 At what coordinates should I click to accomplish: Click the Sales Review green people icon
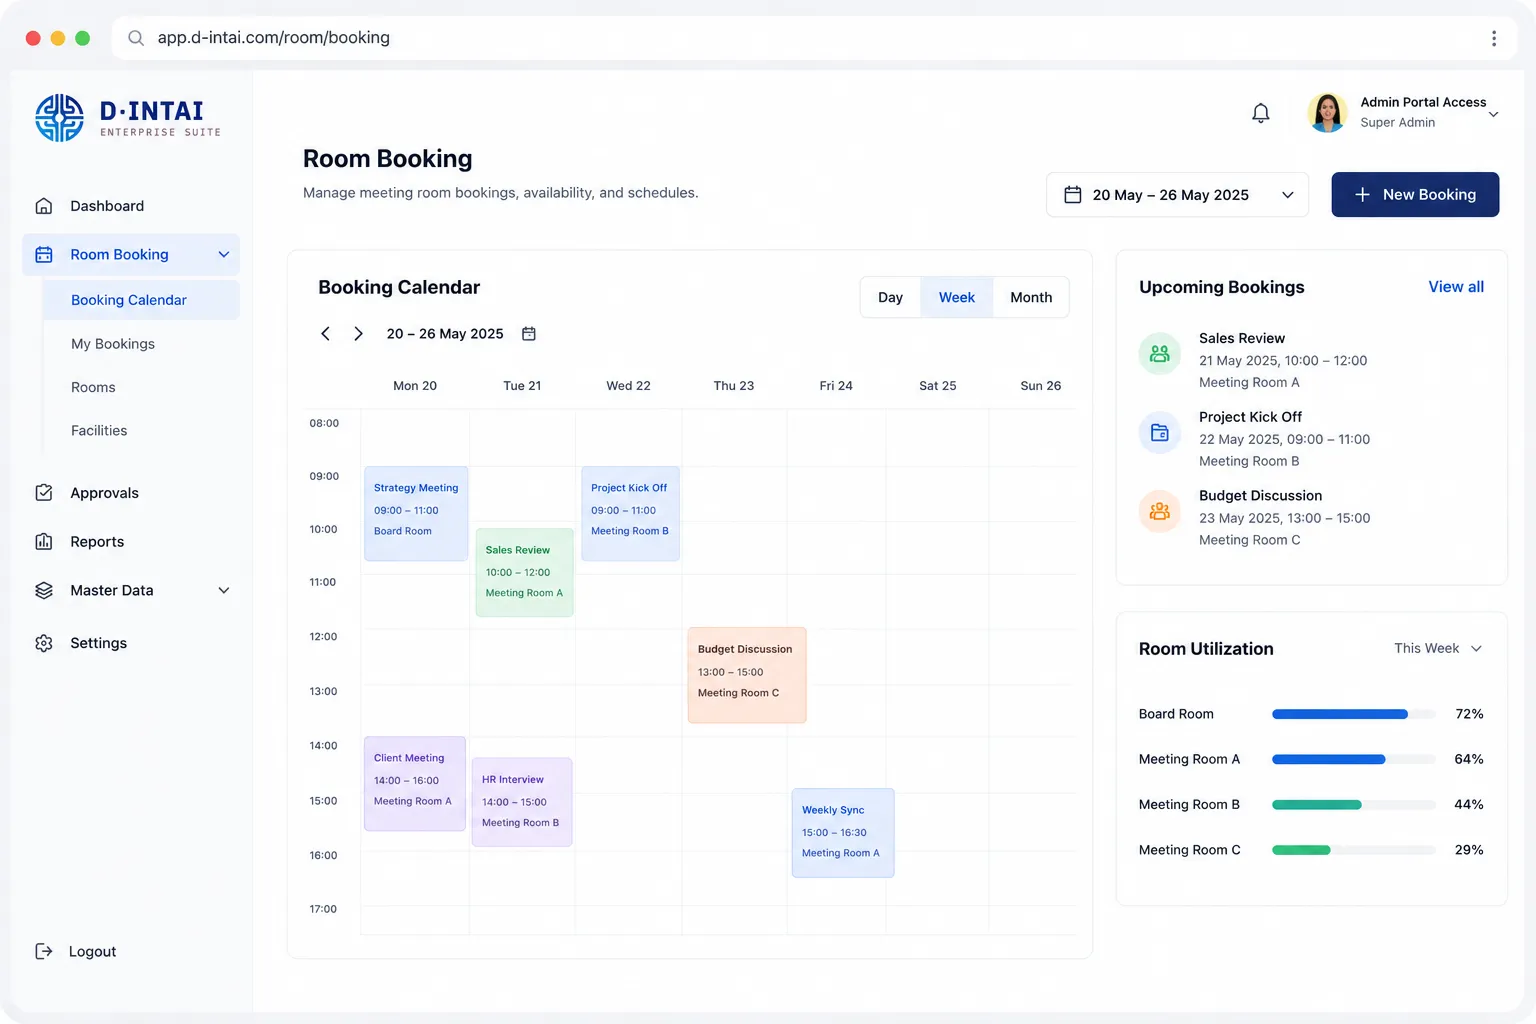1160,354
